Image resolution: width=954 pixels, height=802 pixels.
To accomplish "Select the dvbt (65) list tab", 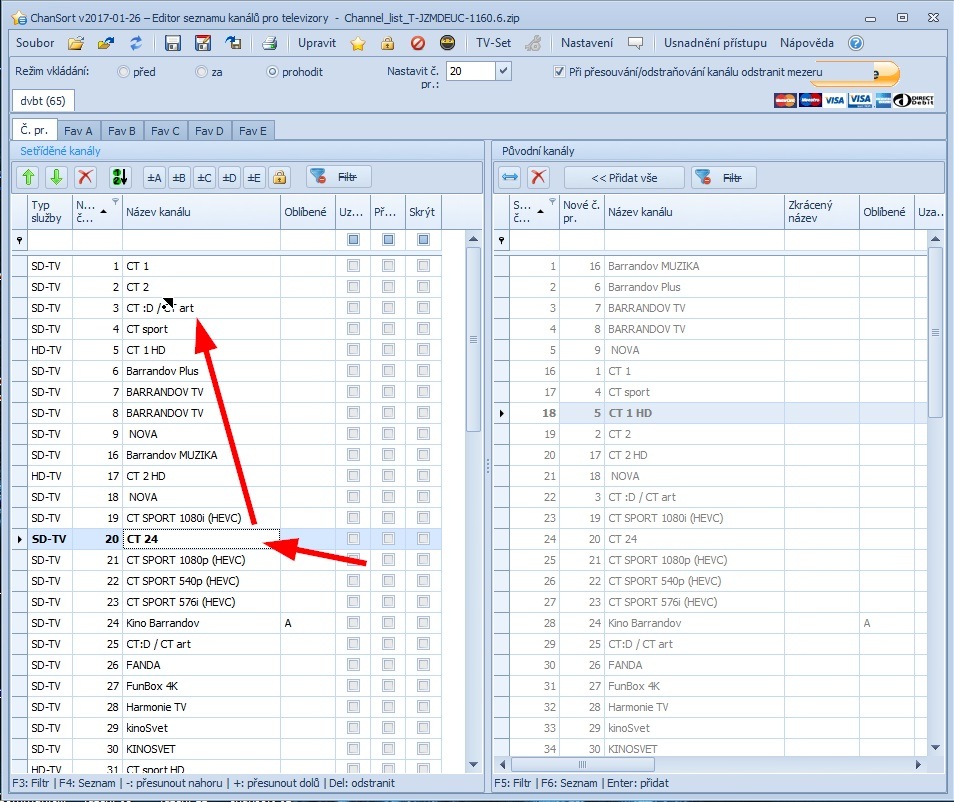I will pos(43,101).
